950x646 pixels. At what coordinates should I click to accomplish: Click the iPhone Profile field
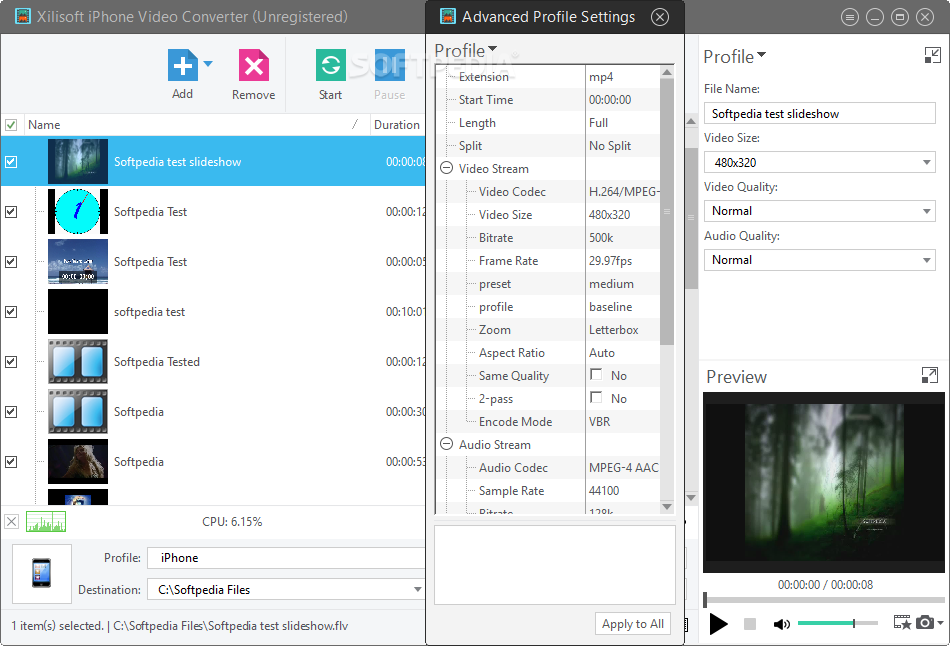[287, 558]
